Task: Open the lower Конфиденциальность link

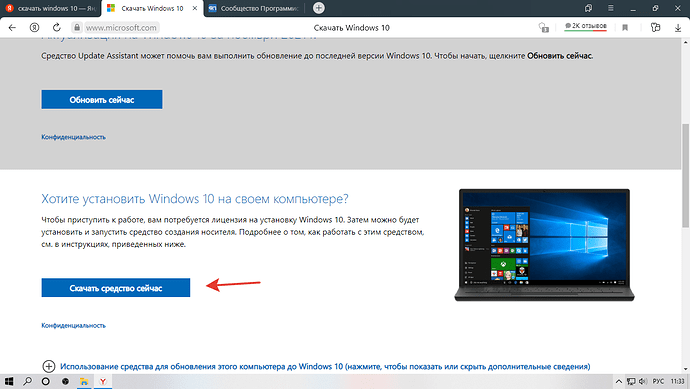Action: point(73,326)
